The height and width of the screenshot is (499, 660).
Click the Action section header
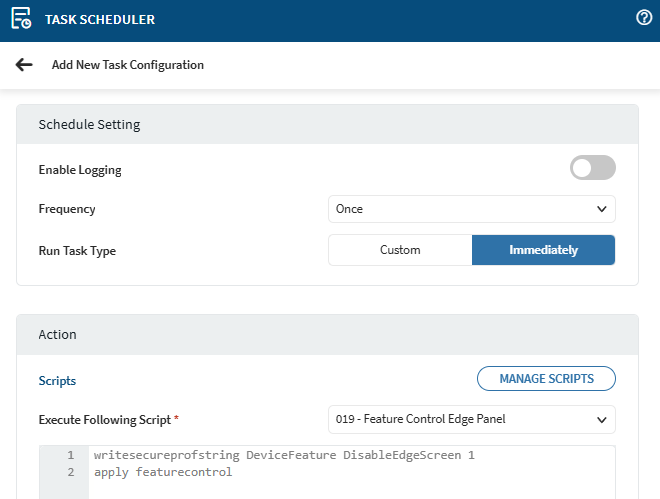(57, 334)
